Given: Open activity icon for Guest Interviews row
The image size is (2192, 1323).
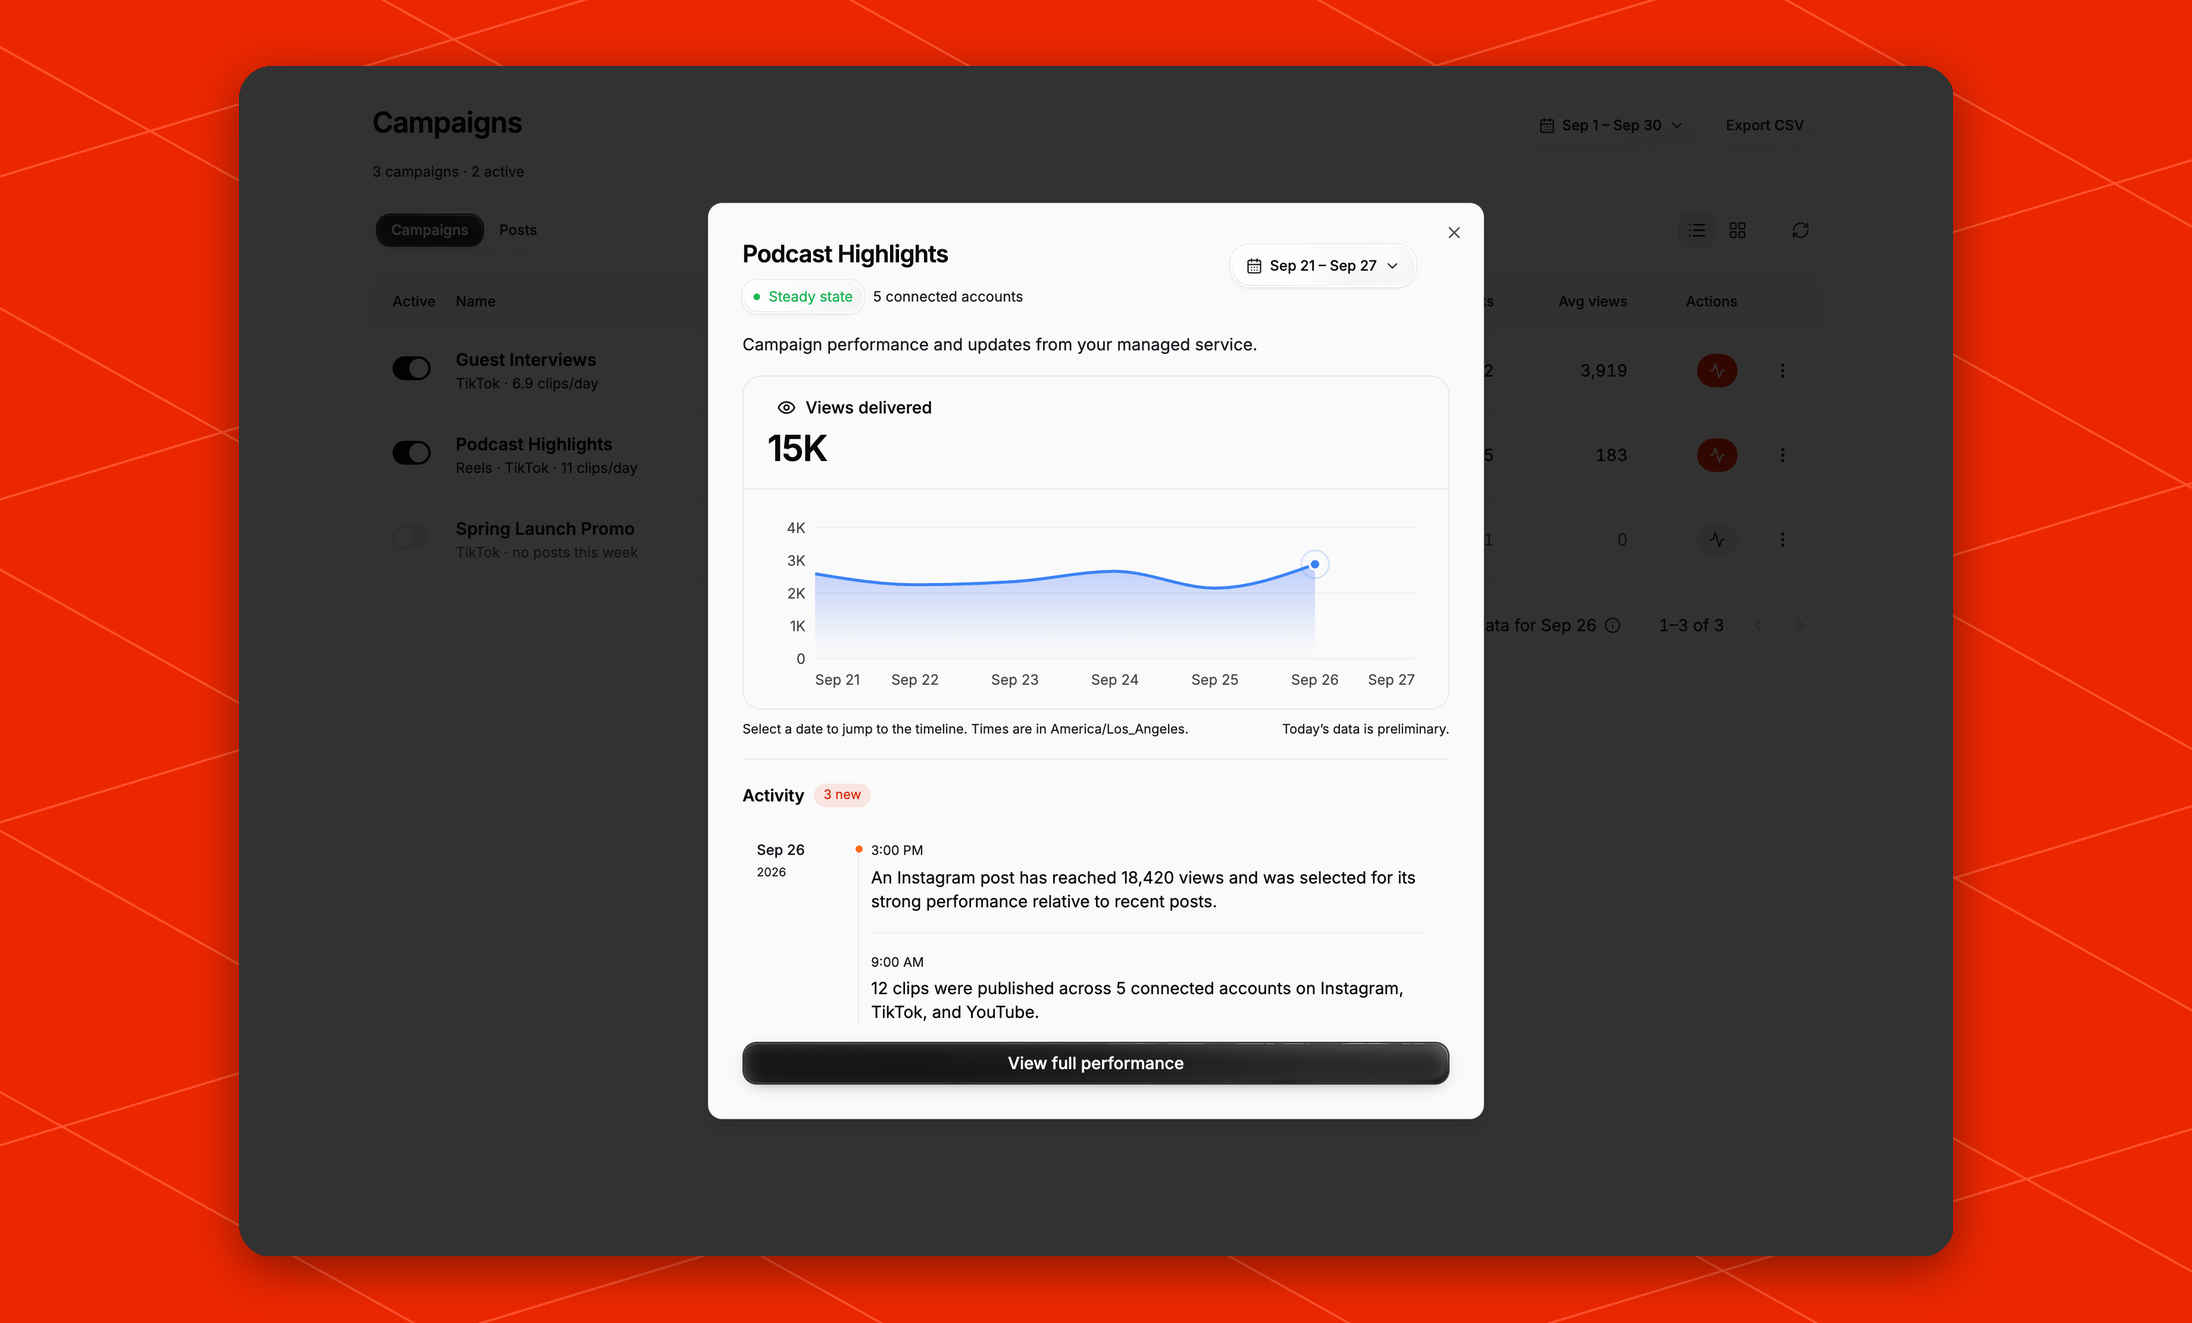Looking at the screenshot, I should click(1717, 371).
